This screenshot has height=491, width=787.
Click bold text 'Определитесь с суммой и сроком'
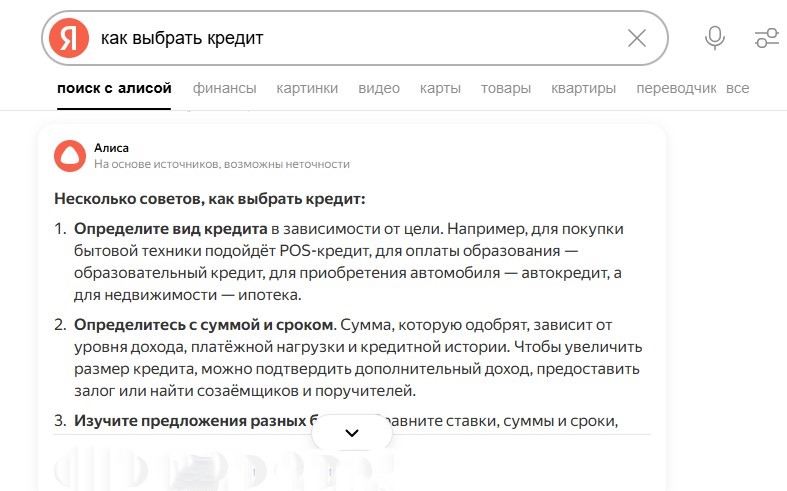point(203,325)
